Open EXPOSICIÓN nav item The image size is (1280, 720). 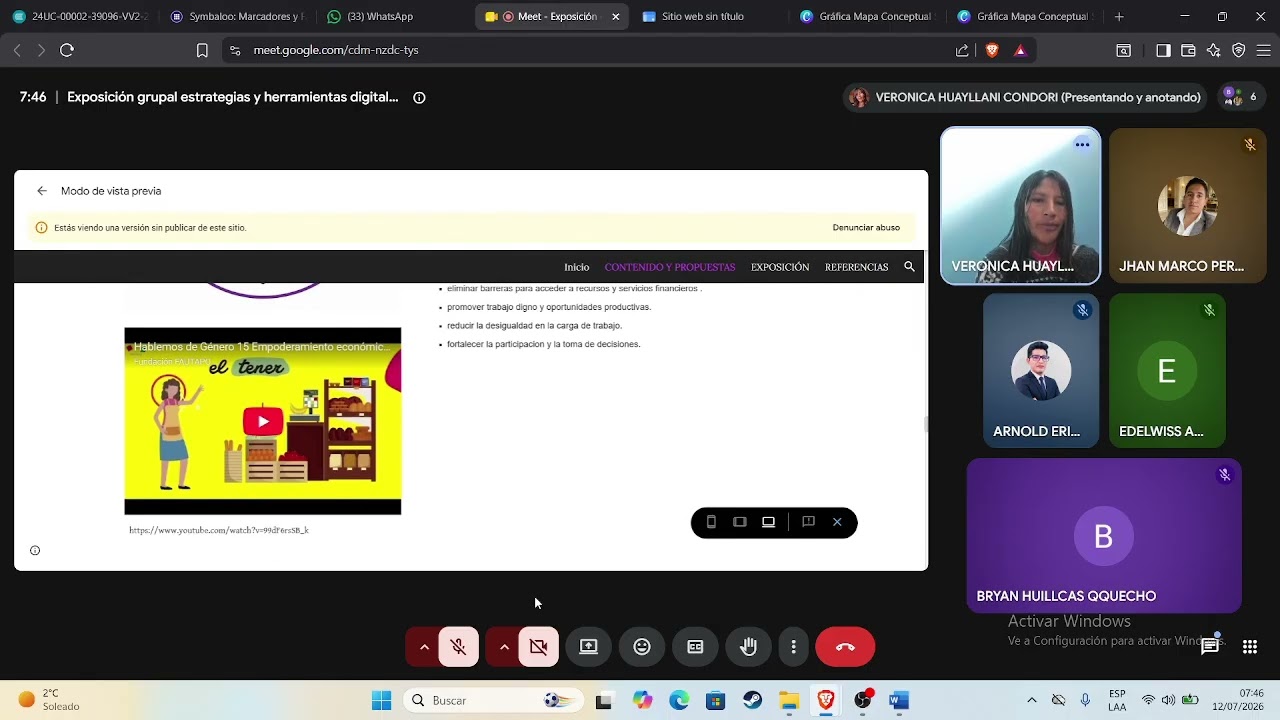tap(780, 267)
